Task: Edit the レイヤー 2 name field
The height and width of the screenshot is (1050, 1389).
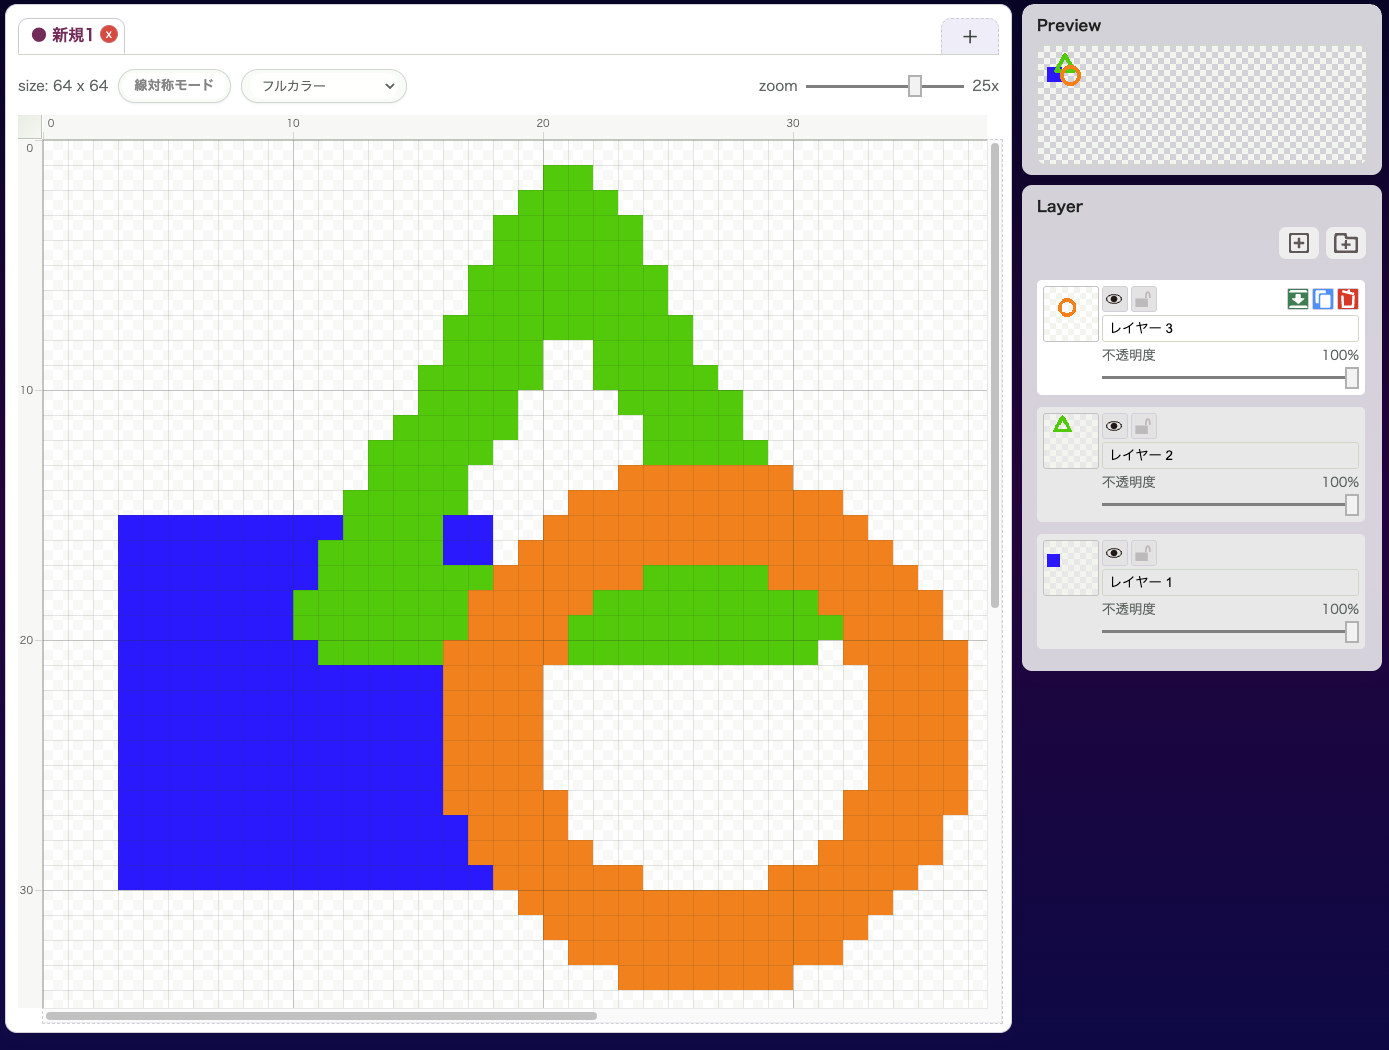Action: (x=1230, y=455)
